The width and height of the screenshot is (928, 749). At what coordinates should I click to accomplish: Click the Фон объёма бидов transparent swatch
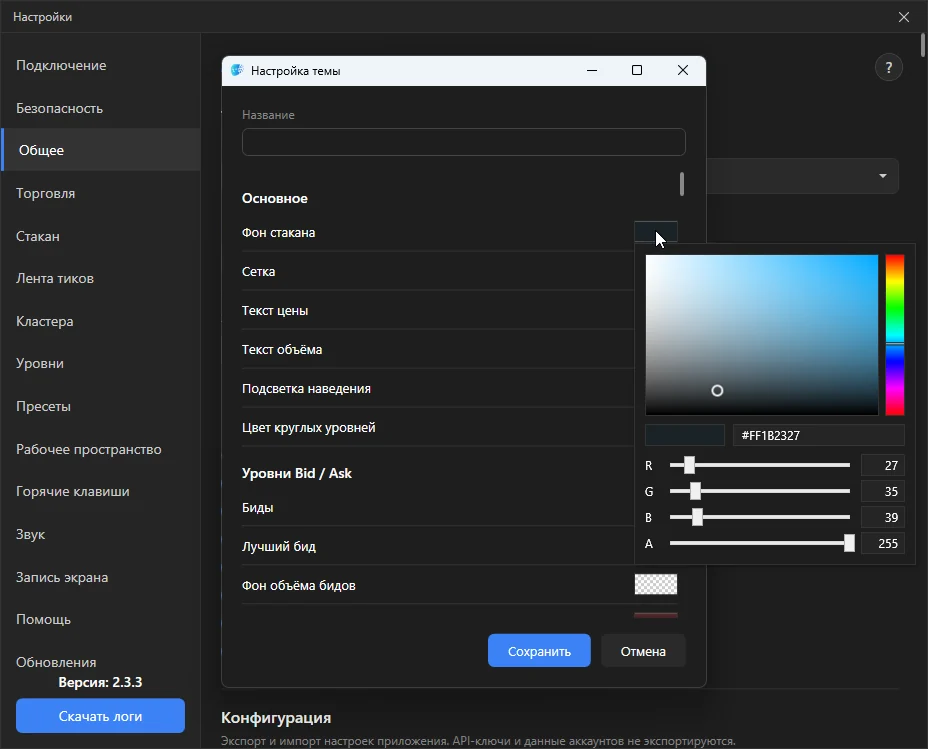coord(656,585)
